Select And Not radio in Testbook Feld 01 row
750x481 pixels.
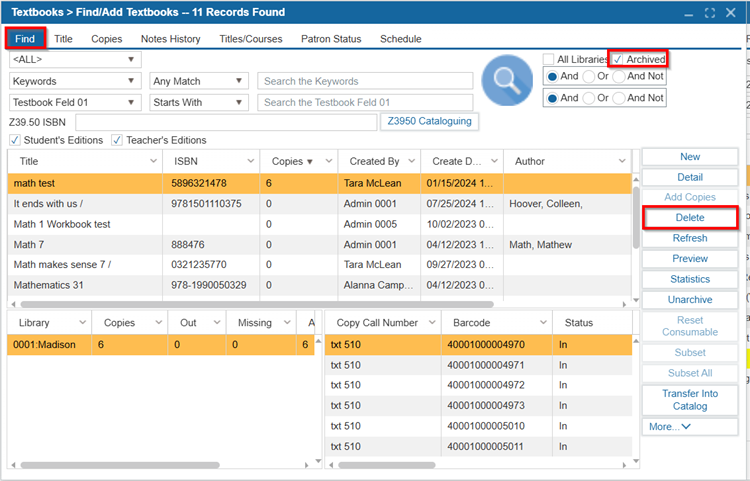pyautogui.click(x=619, y=98)
